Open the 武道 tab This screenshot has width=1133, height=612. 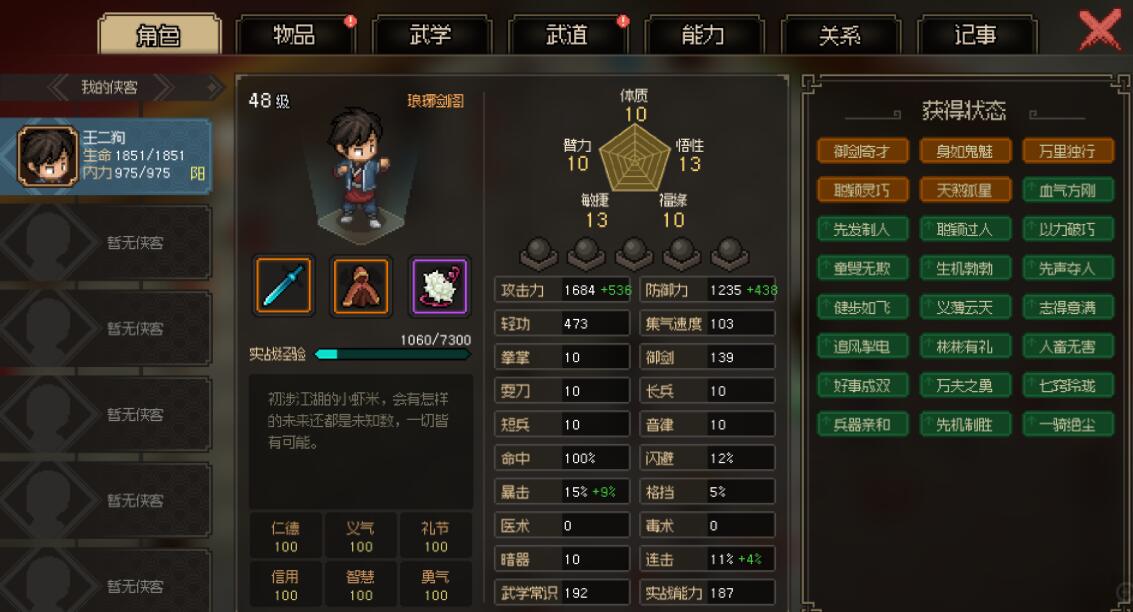pyautogui.click(x=567, y=35)
